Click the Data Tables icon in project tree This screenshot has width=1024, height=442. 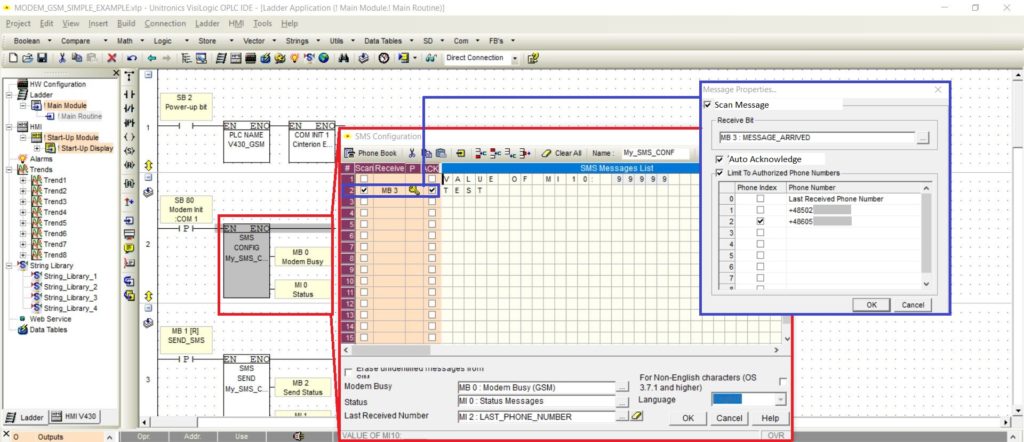23,330
